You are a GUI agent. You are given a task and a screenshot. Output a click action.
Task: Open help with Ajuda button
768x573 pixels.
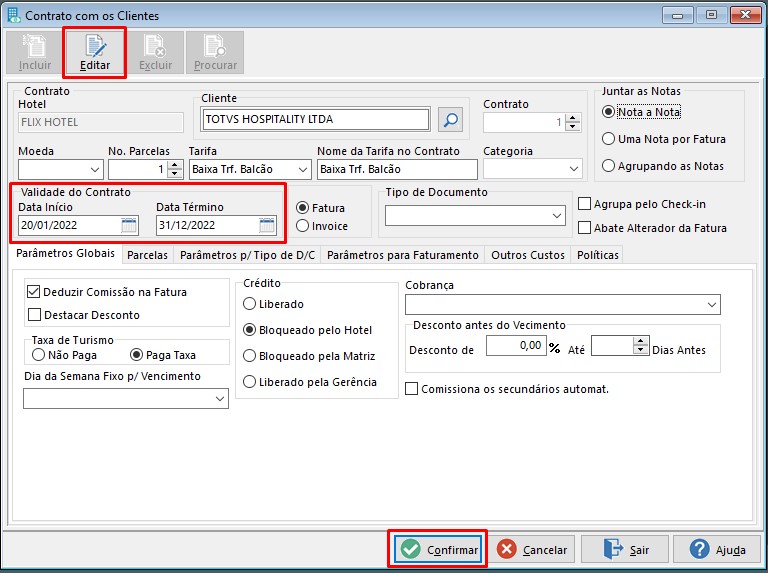coord(717,549)
